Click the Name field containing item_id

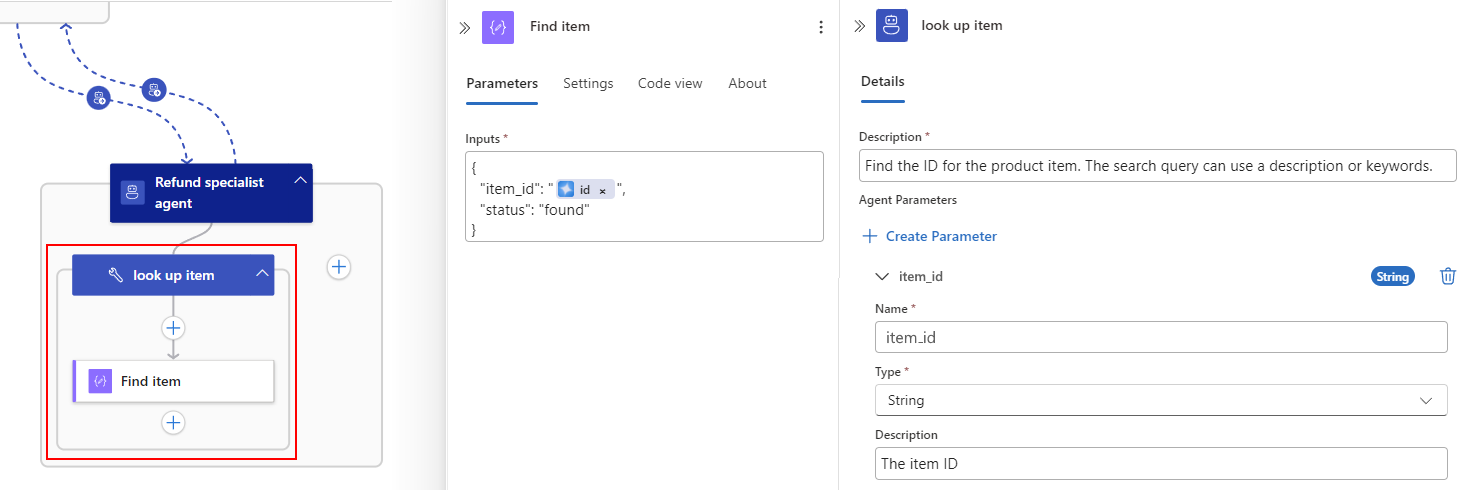(x=1160, y=337)
